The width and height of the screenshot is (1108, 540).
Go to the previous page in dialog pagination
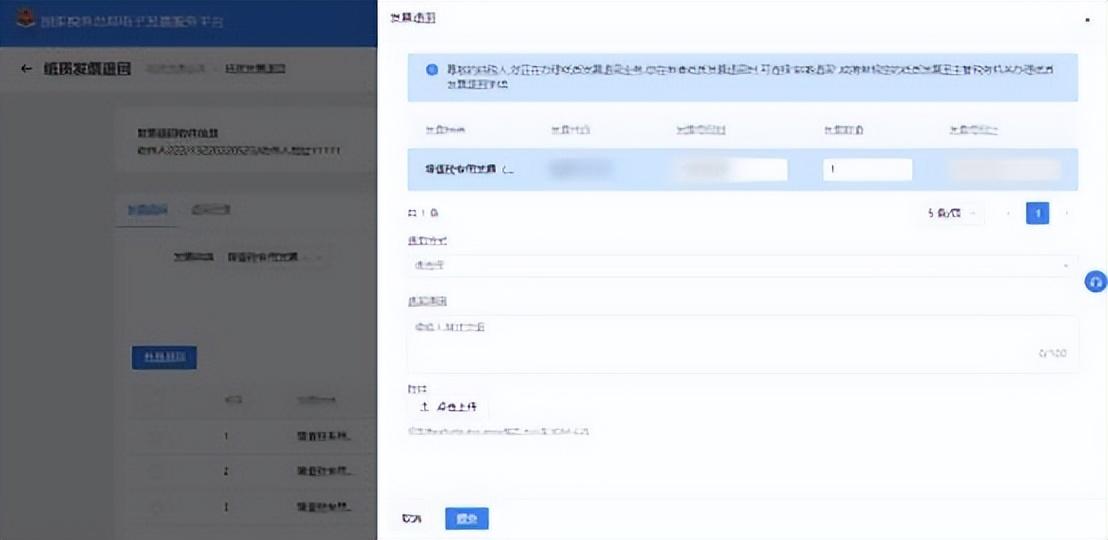[1008, 213]
